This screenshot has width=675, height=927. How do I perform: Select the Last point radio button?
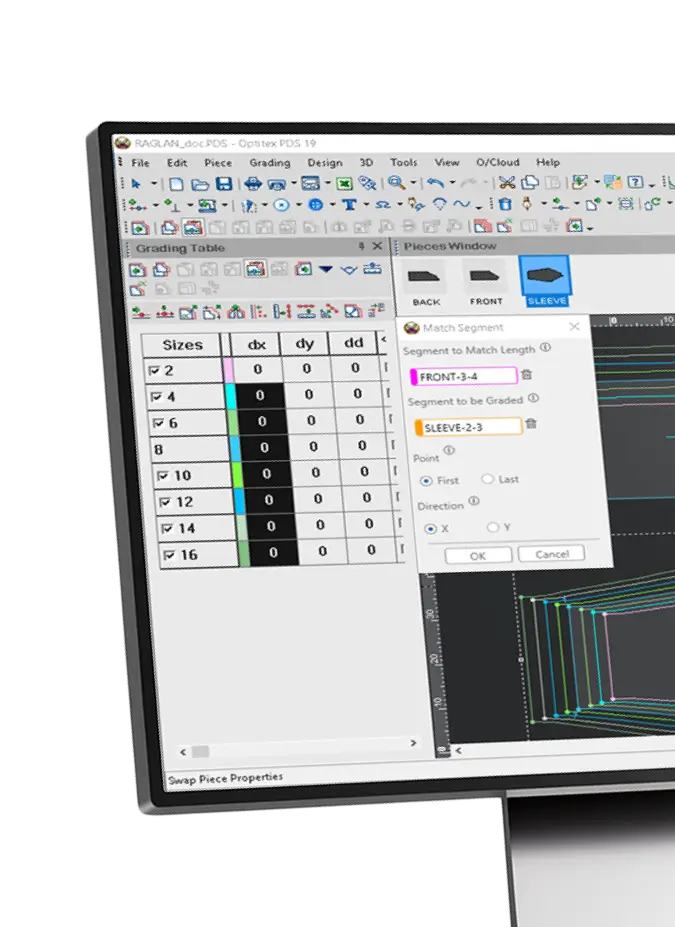pyautogui.click(x=488, y=479)
